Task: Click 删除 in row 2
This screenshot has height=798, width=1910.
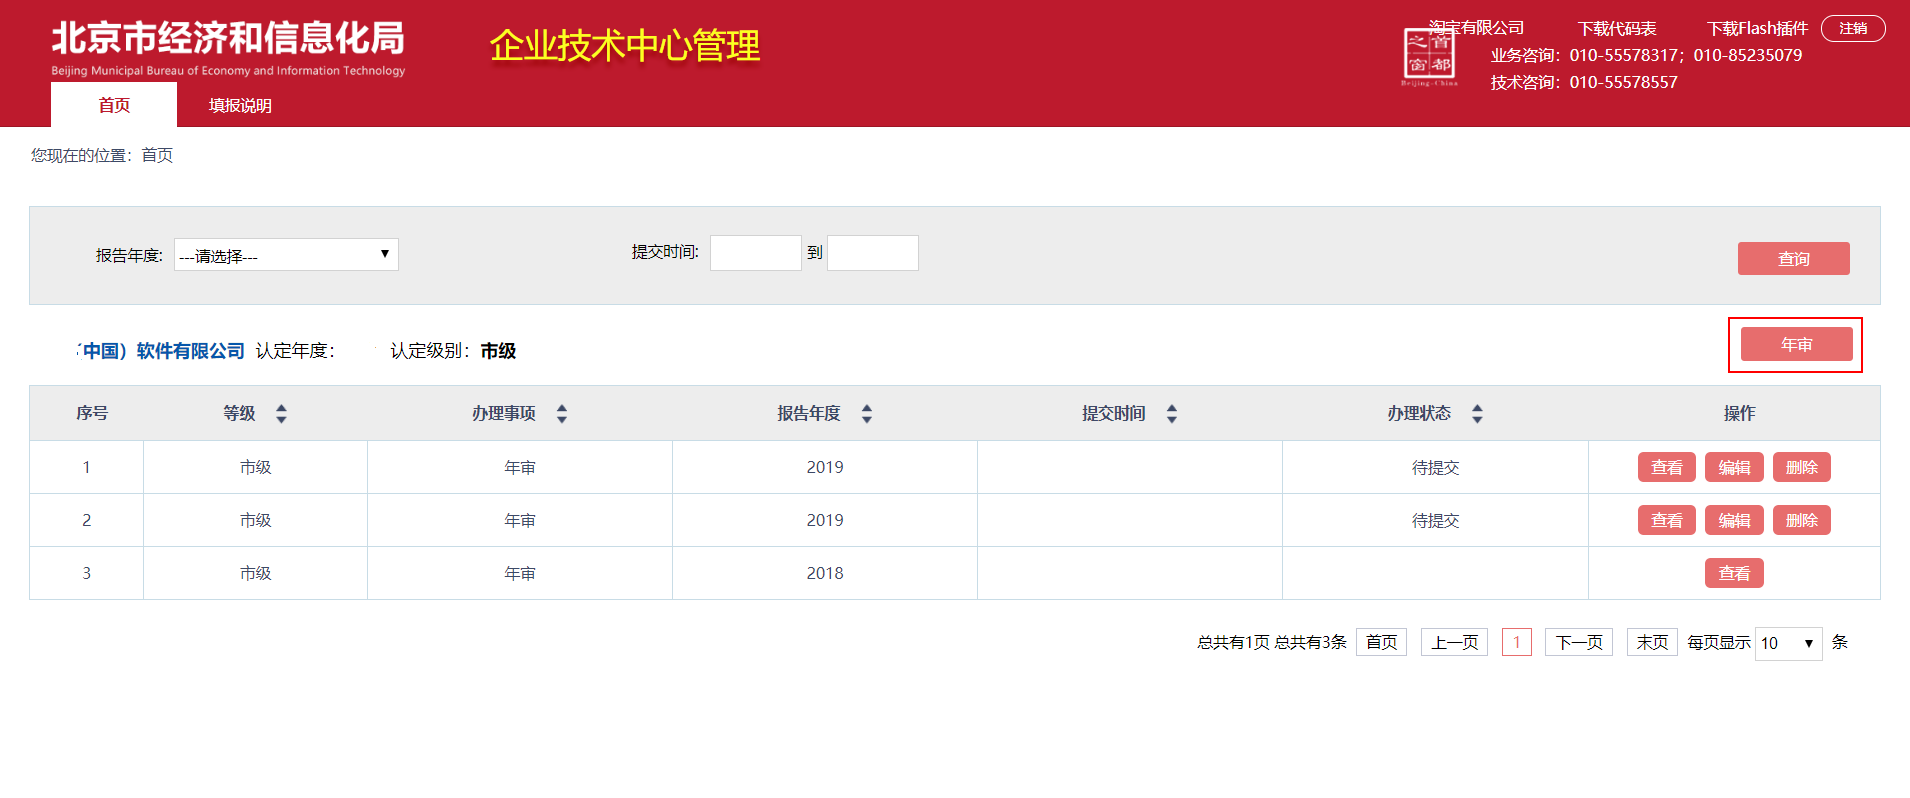Action: point(1801,520)
